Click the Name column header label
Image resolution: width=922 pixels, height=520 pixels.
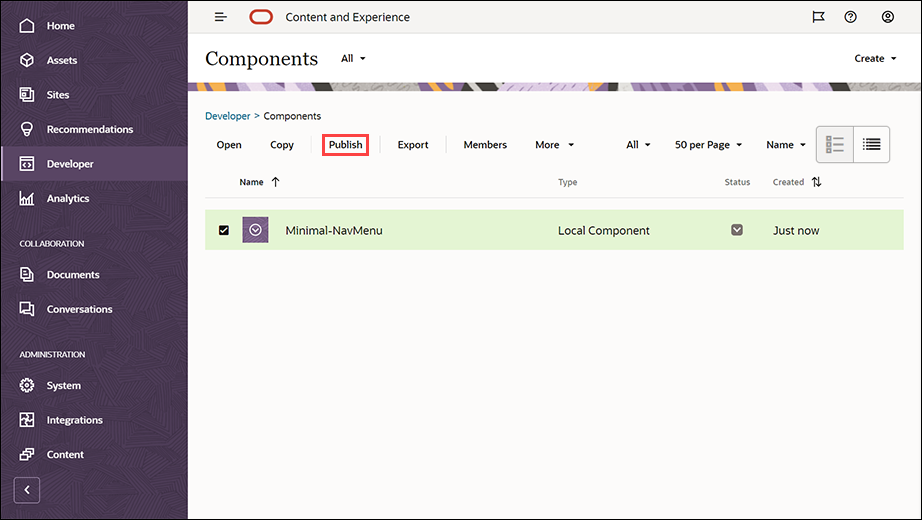pos(251,182)
